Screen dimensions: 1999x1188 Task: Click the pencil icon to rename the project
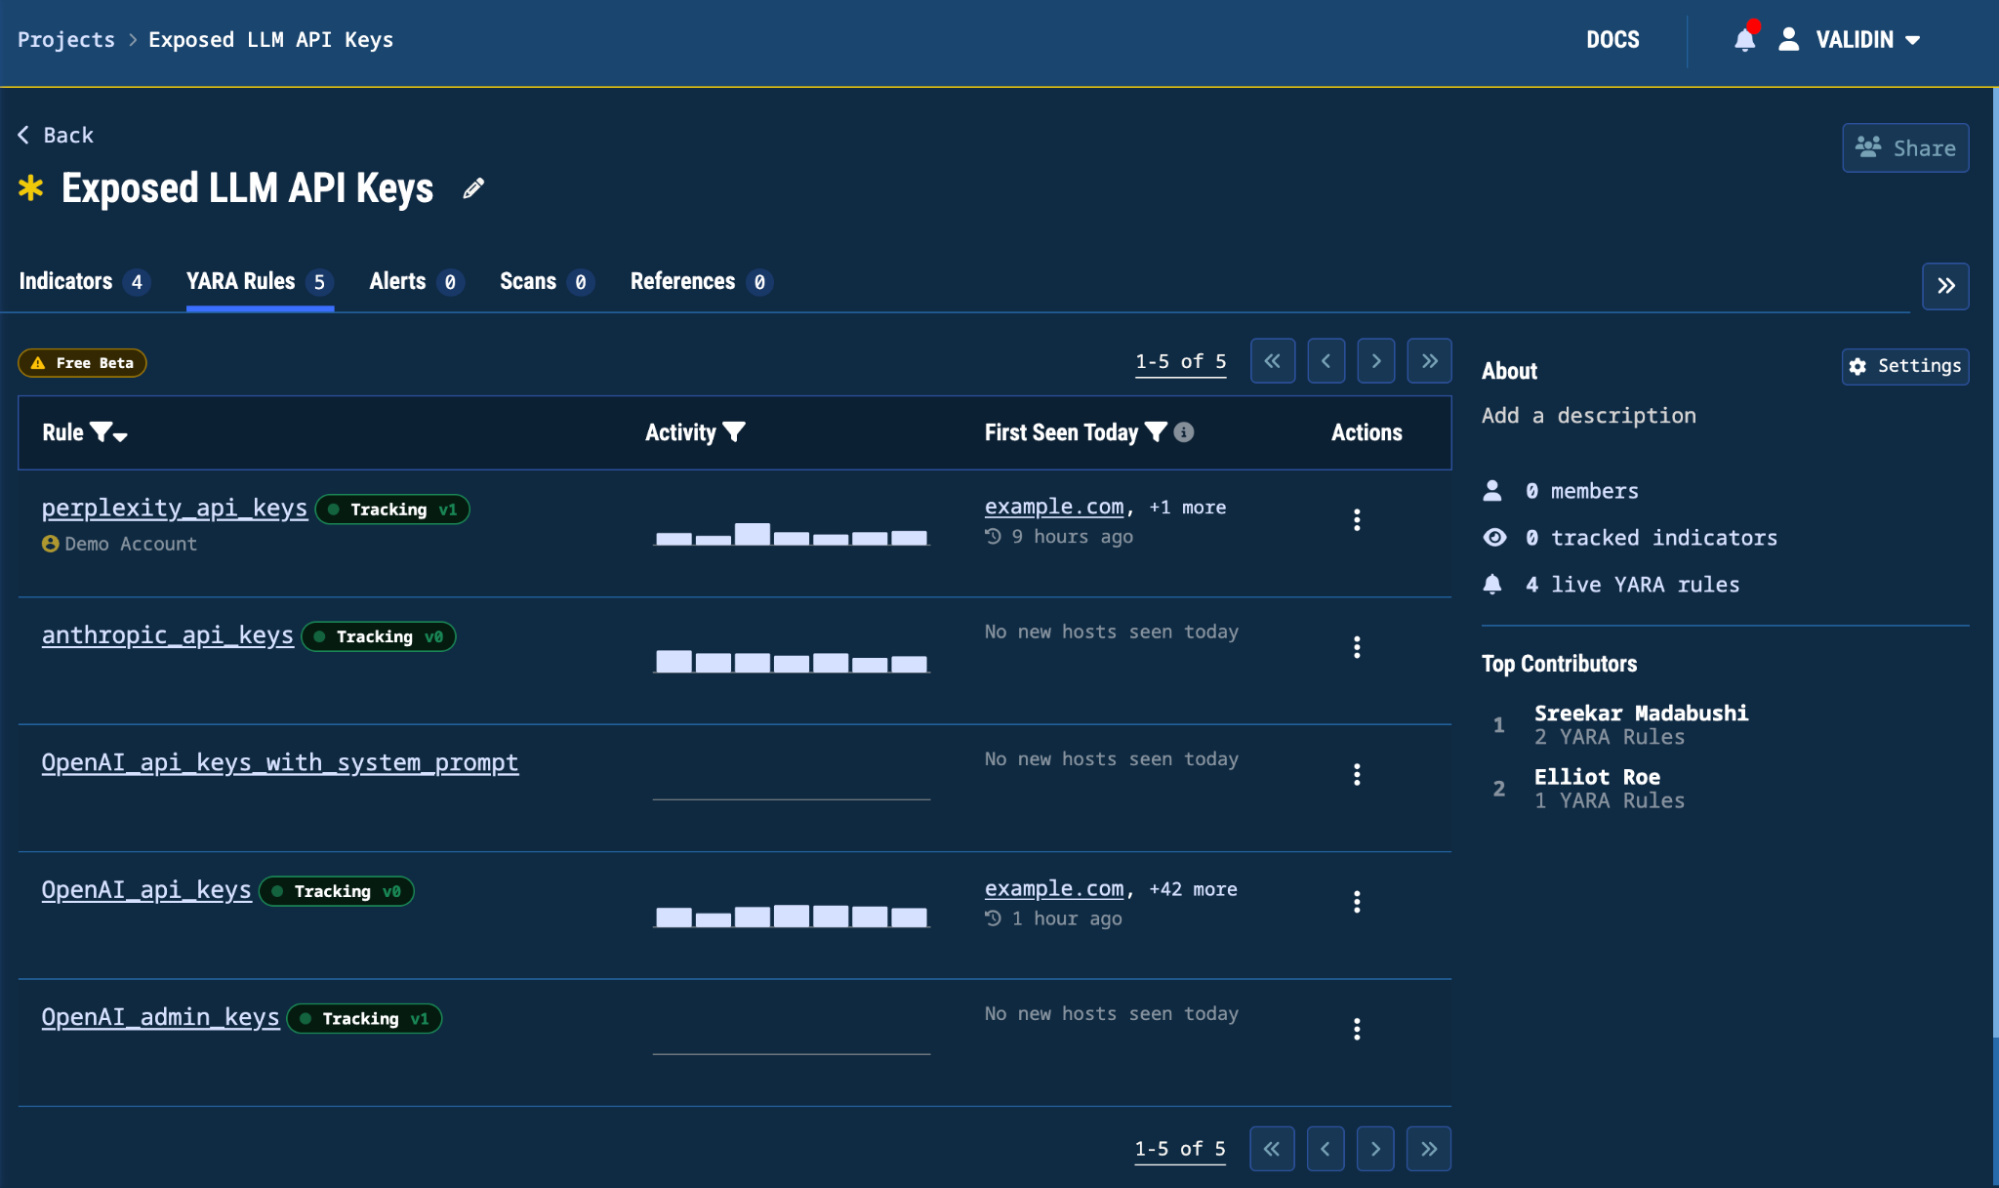471,188
